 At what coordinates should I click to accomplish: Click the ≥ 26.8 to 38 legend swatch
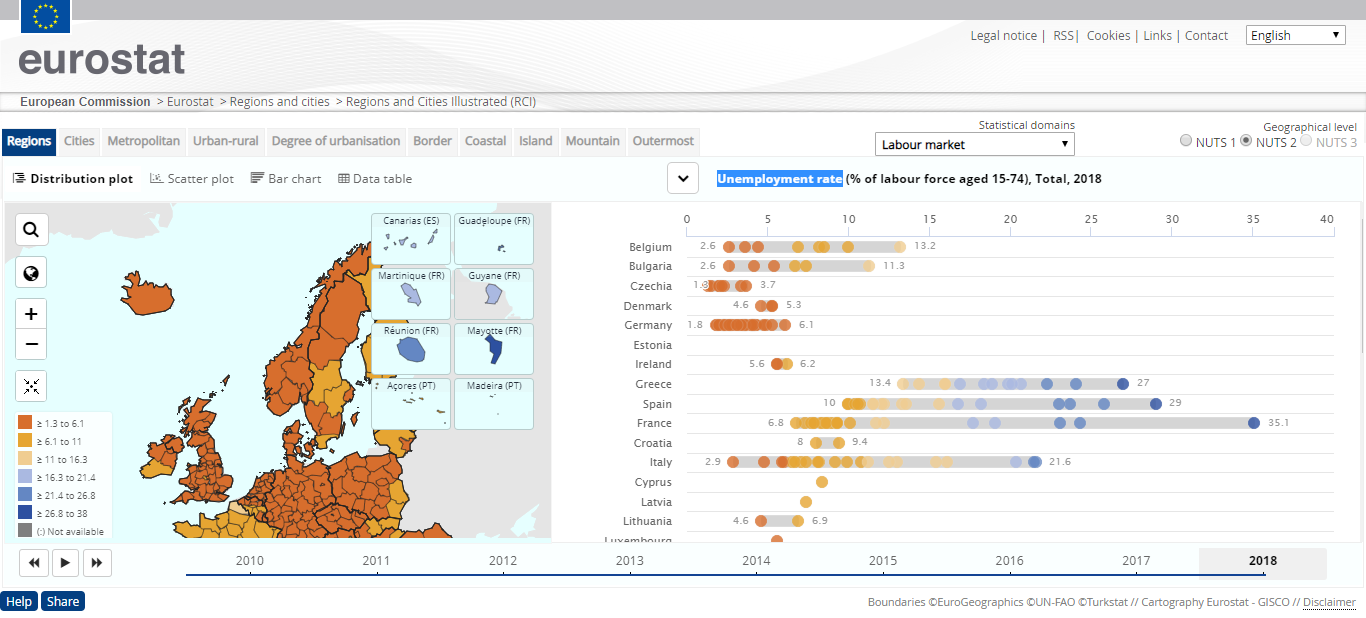click(25, 513)
